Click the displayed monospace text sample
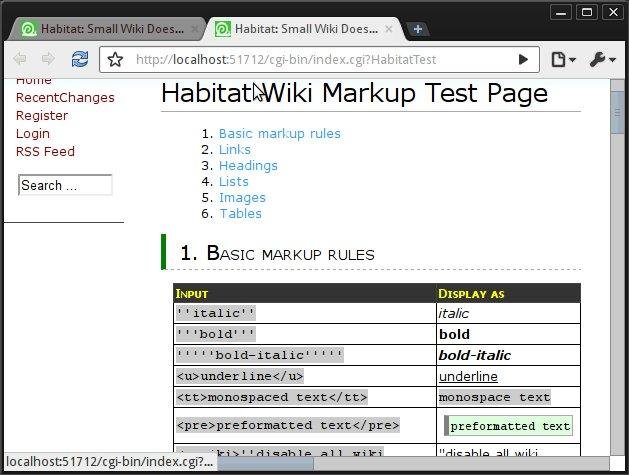The height and width of the screenshot is (475, 629). pyautogui.click(x=495, y=397)
